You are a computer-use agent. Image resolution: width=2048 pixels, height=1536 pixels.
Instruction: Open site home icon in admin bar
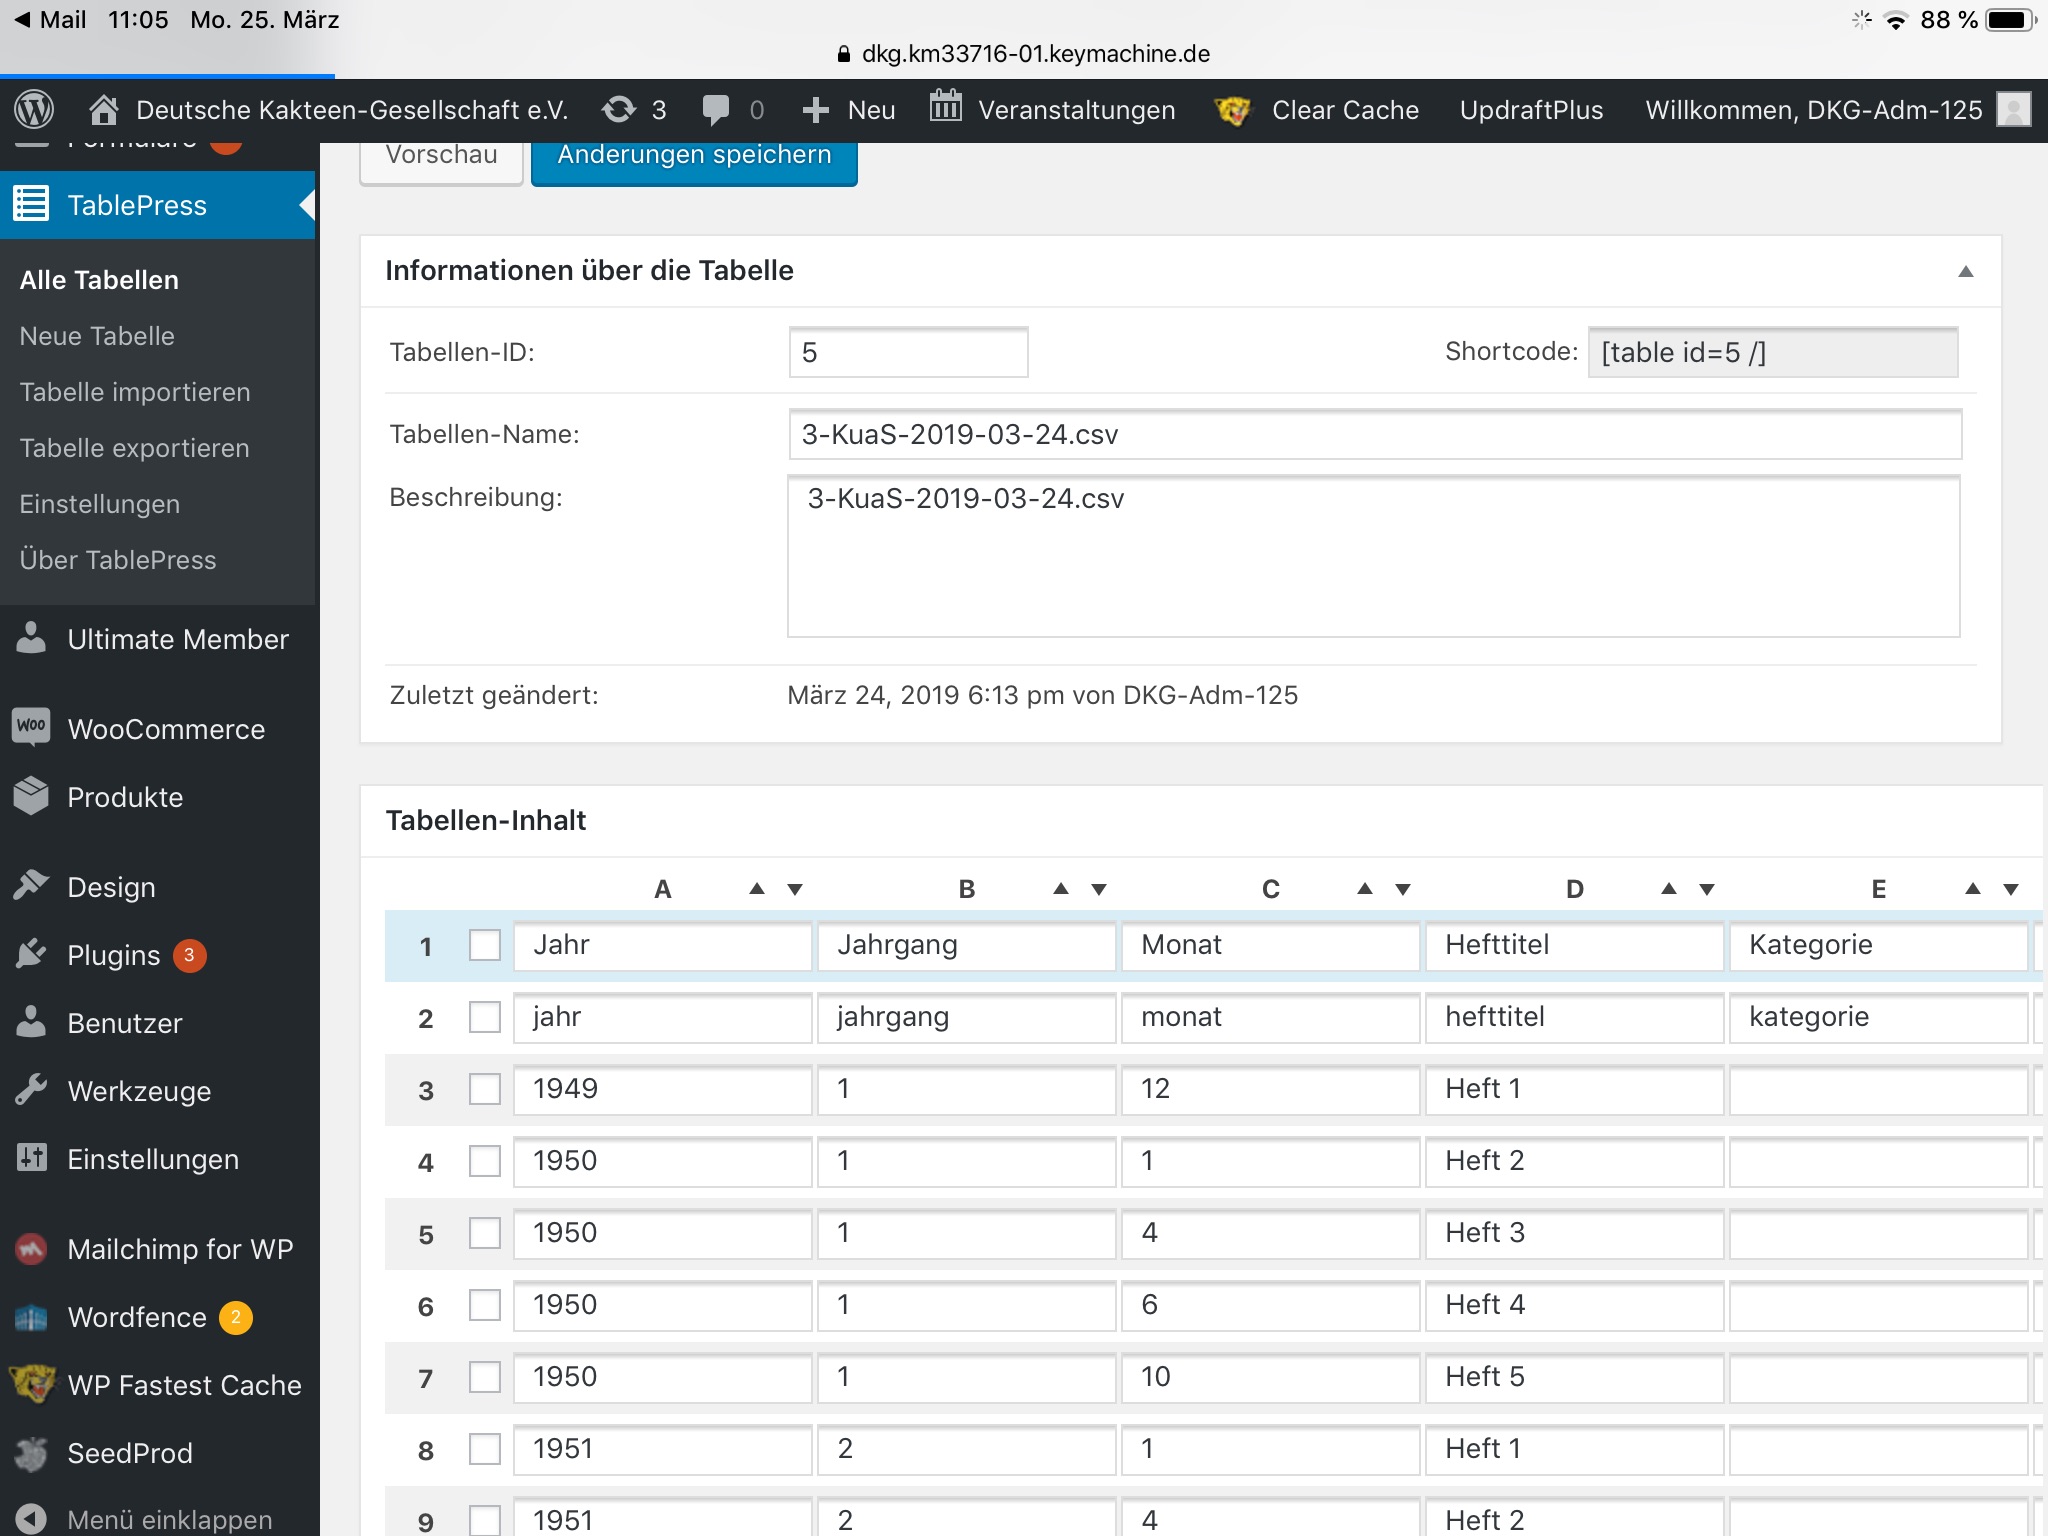103,109
